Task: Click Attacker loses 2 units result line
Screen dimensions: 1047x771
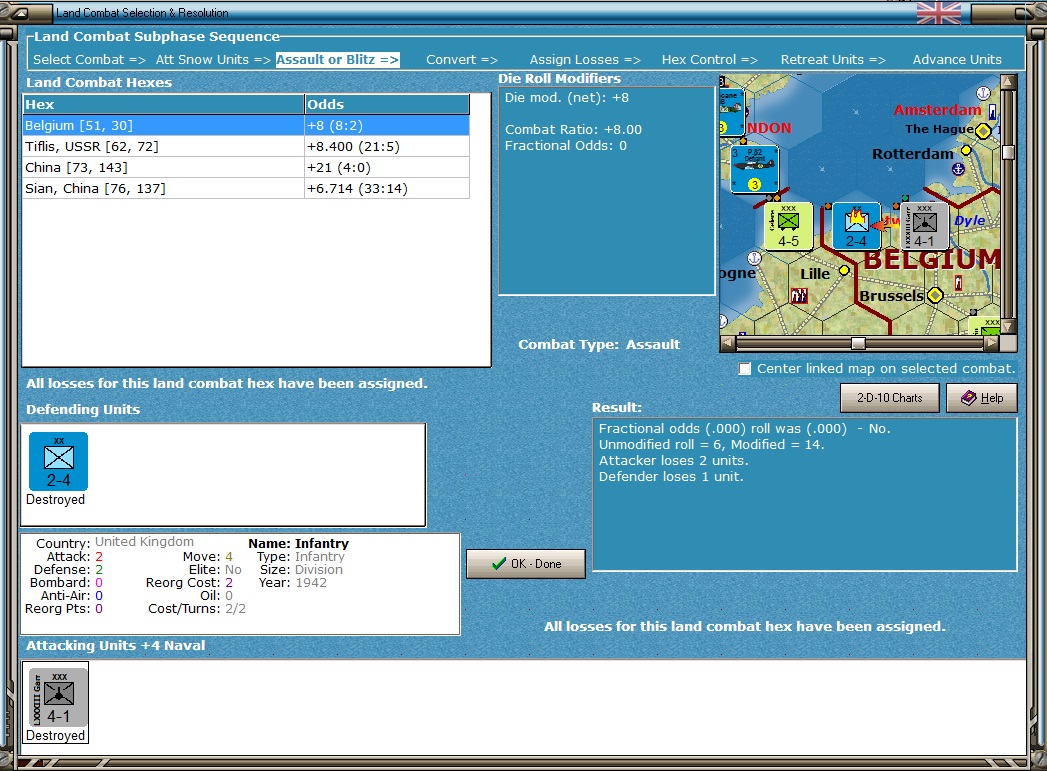Action: (673, 461)
